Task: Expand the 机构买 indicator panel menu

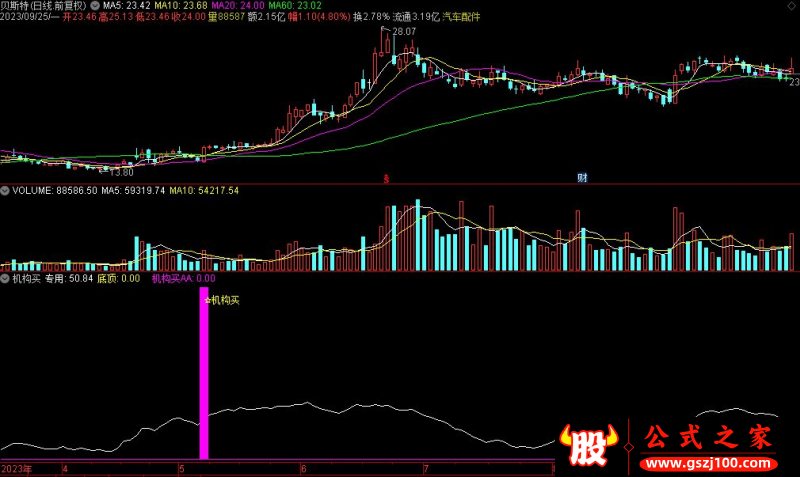Action: [5, 280]
